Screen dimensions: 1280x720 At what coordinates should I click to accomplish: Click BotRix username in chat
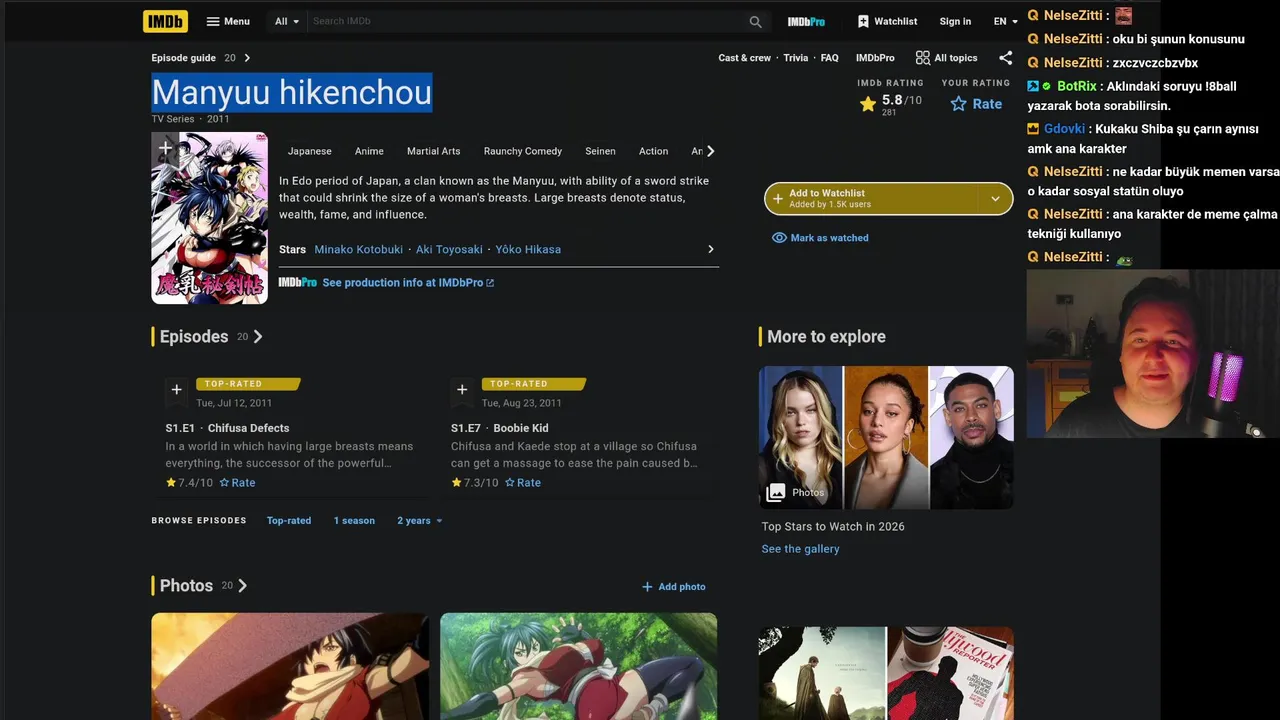pyautogui.click(x=1076, y=87)
